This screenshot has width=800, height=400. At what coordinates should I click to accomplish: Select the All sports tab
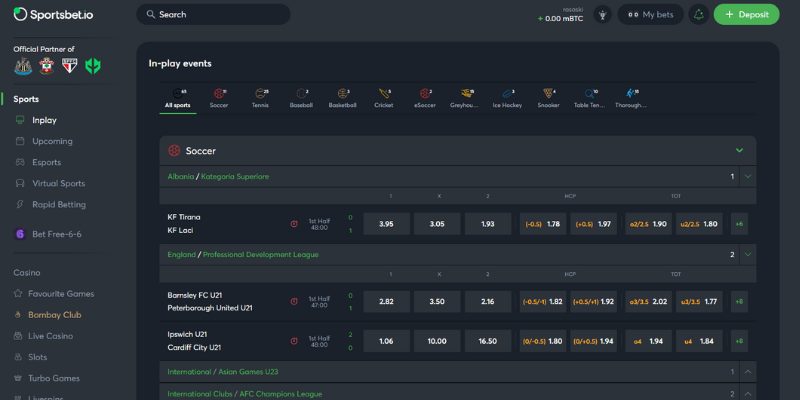(178, 98)
